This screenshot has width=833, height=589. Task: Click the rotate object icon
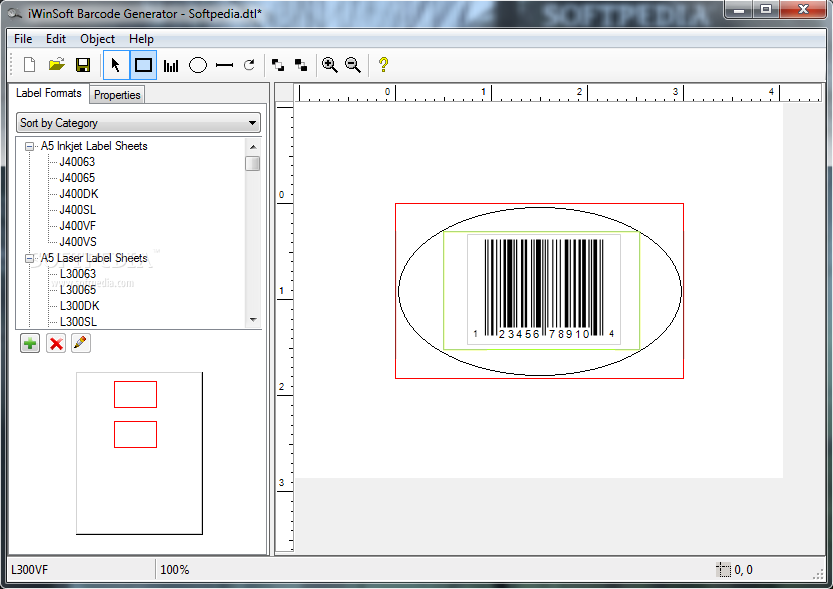tap(249, 65)
